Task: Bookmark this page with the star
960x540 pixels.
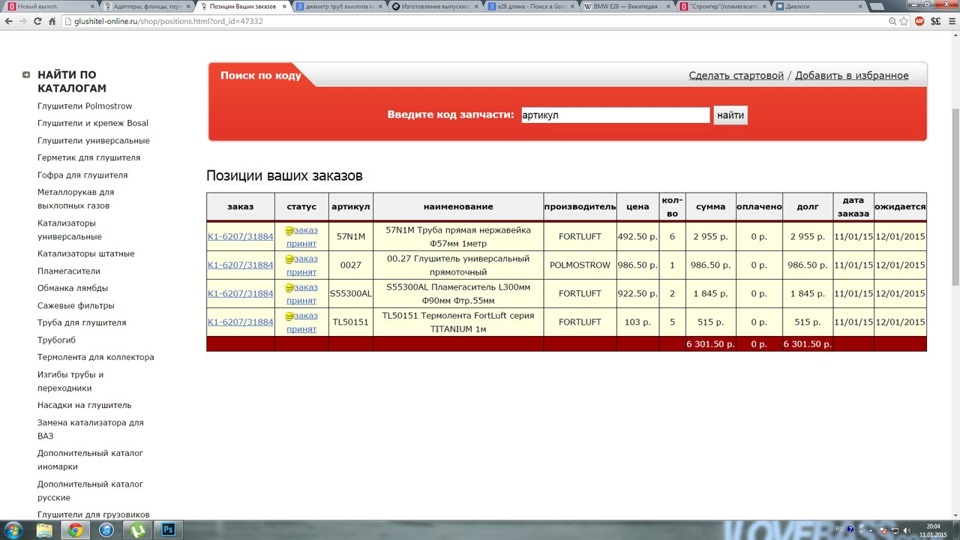Action: [x=904, y=21]
